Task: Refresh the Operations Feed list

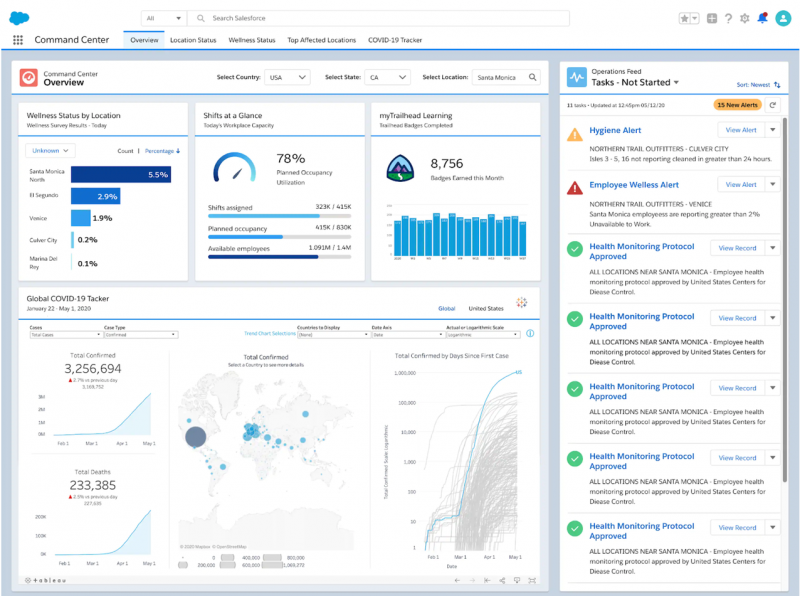Action: click(772, 104)
